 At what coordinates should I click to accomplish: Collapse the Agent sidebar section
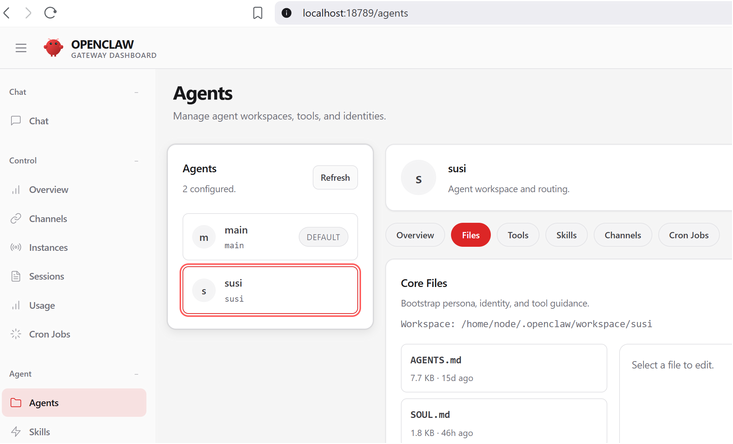(x=137, y=374)
